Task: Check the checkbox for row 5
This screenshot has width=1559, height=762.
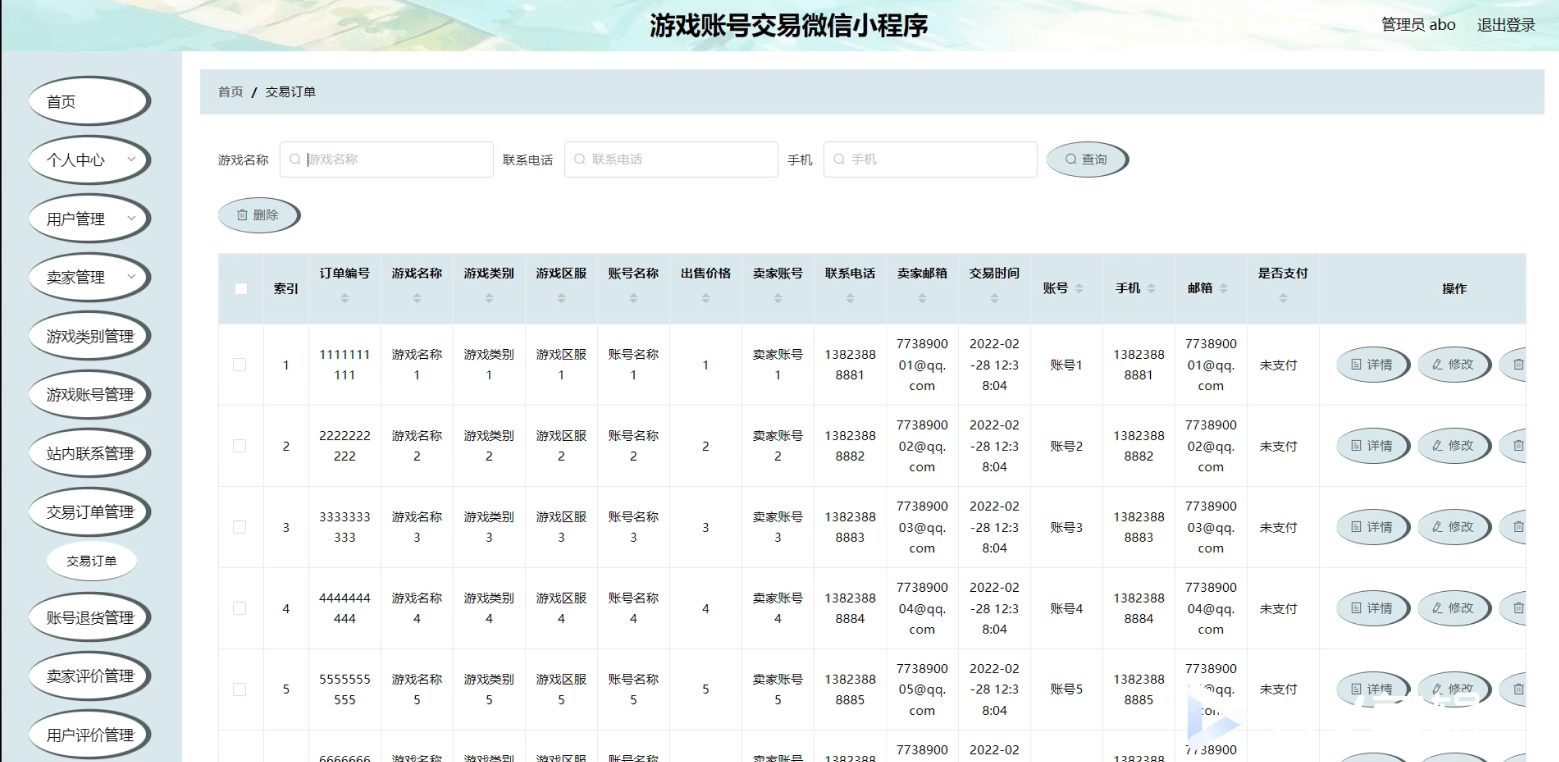Action: [240, 689]
